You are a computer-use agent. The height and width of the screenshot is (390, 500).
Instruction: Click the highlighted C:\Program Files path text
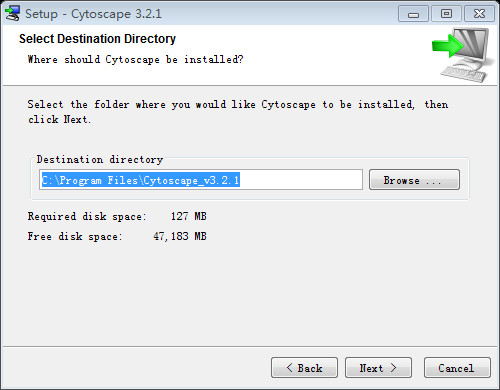pos(141,180)
